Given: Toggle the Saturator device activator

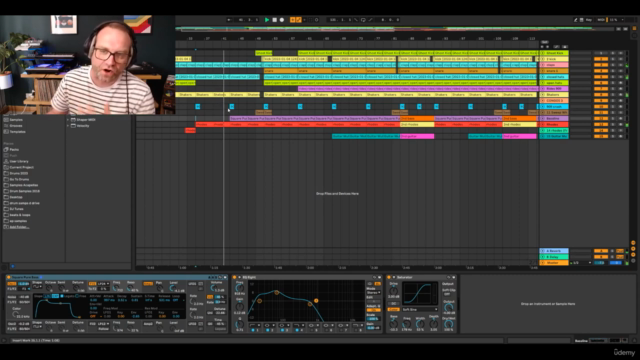Looking at the screenshot, I should click(389, 277).
